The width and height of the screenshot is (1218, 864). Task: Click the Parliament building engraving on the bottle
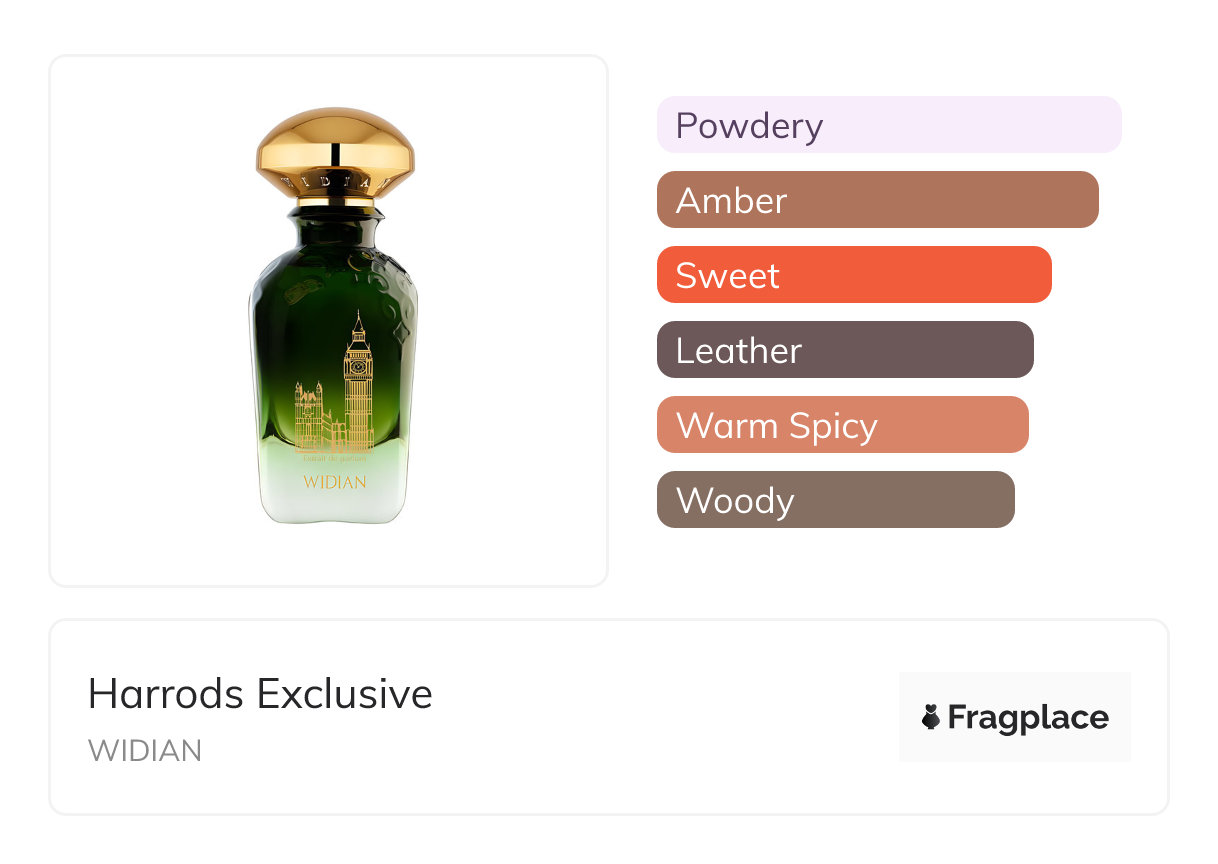pos(312,417)
